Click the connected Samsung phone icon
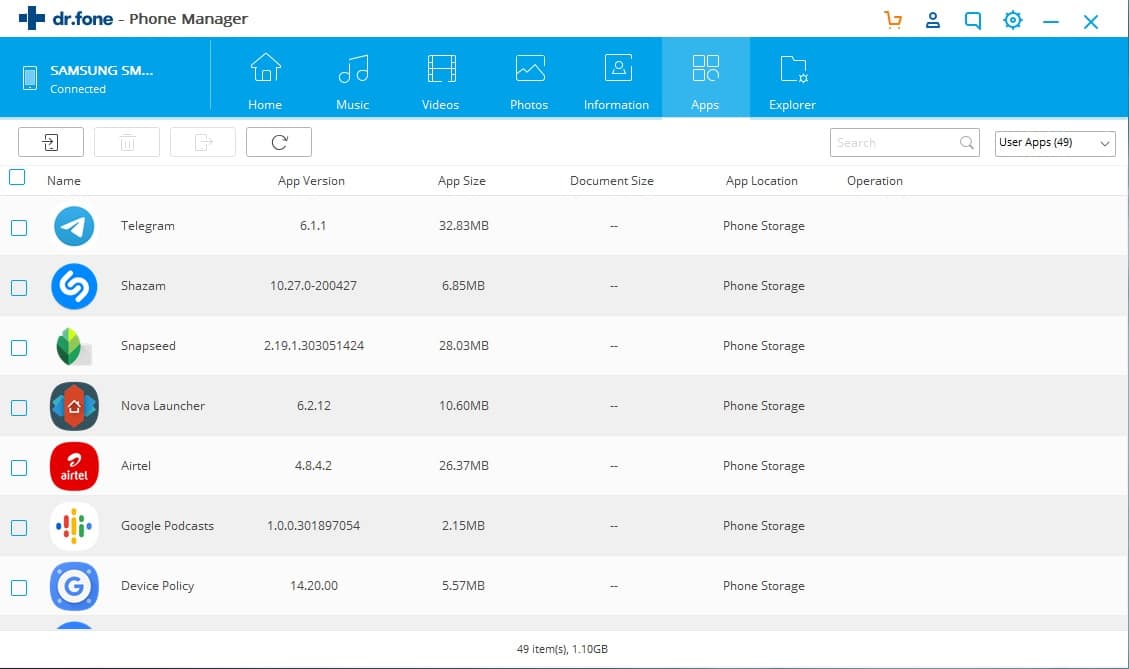1129x669 pixels. [x=30, y=78]
